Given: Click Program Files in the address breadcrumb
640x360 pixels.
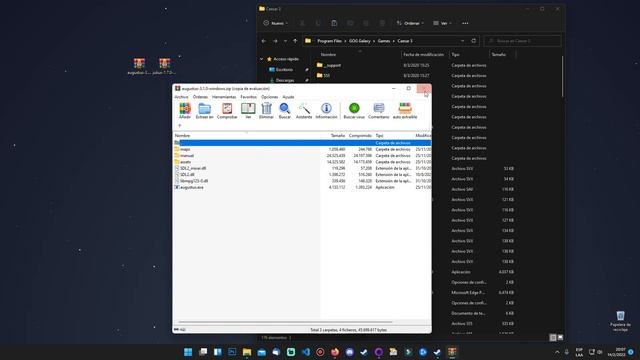Looking at the screenshot, I should [x=329, y=41].
